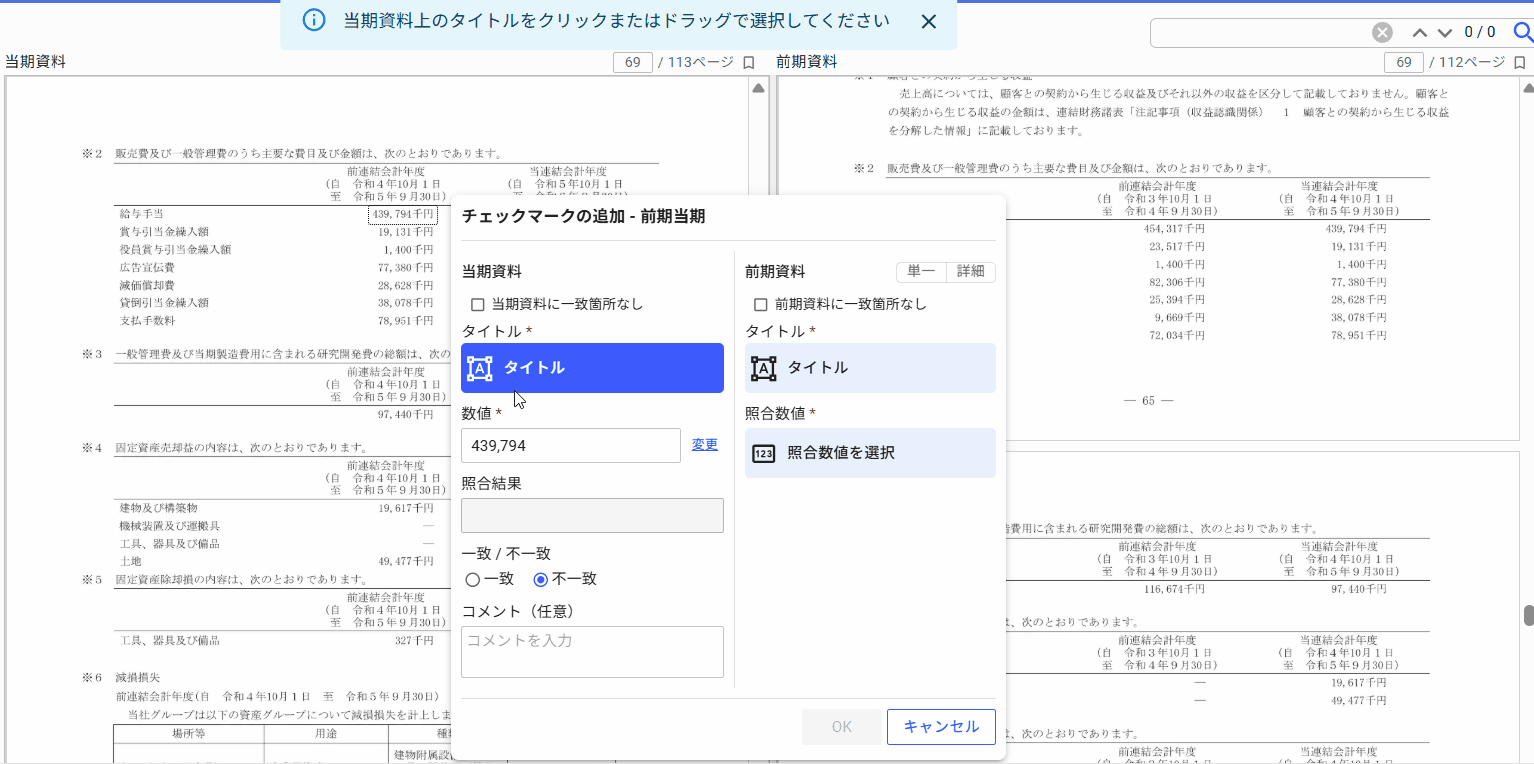Click the search magnifier icon

click(x=1523, y=33)
